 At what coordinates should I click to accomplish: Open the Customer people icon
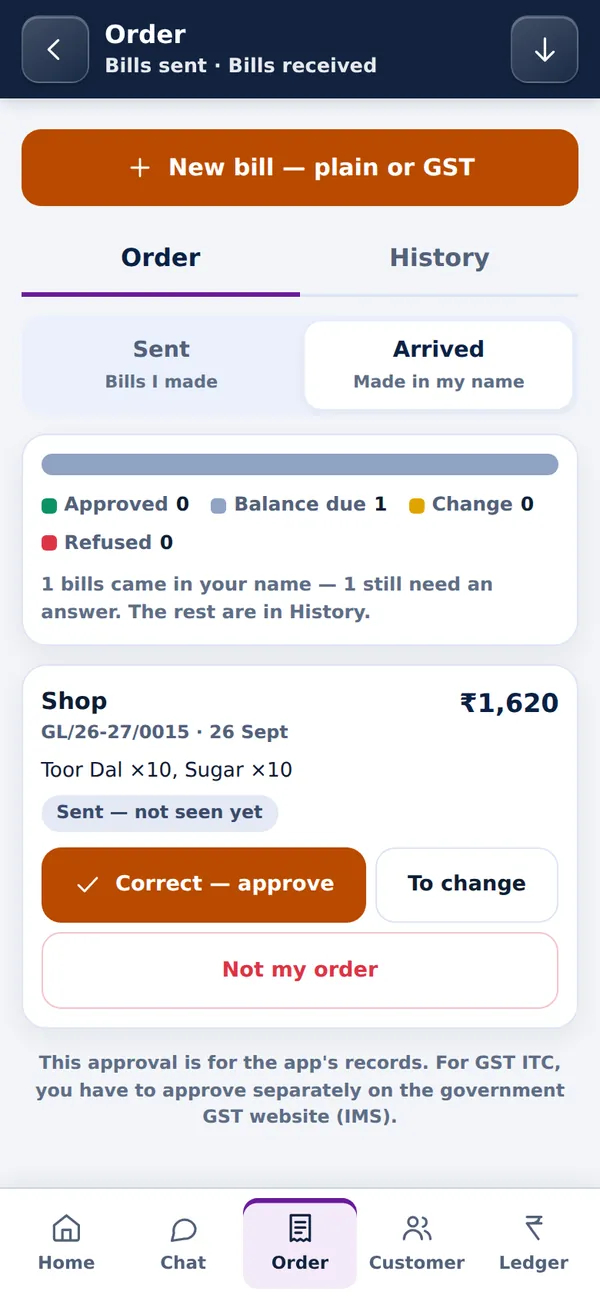417,1228
